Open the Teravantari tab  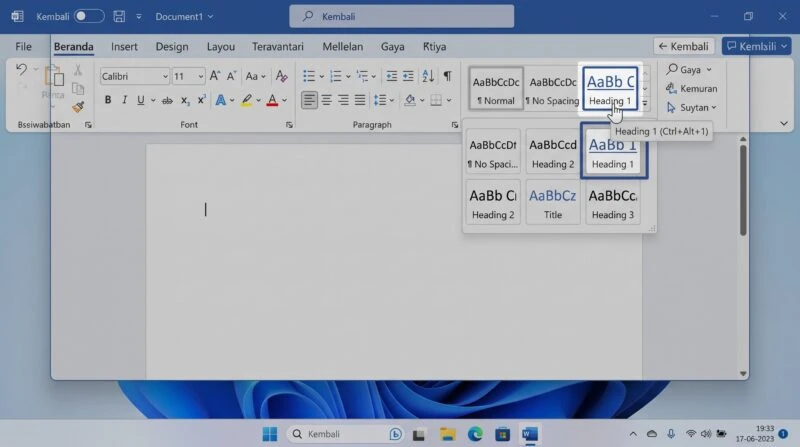(x=278, y=46)
